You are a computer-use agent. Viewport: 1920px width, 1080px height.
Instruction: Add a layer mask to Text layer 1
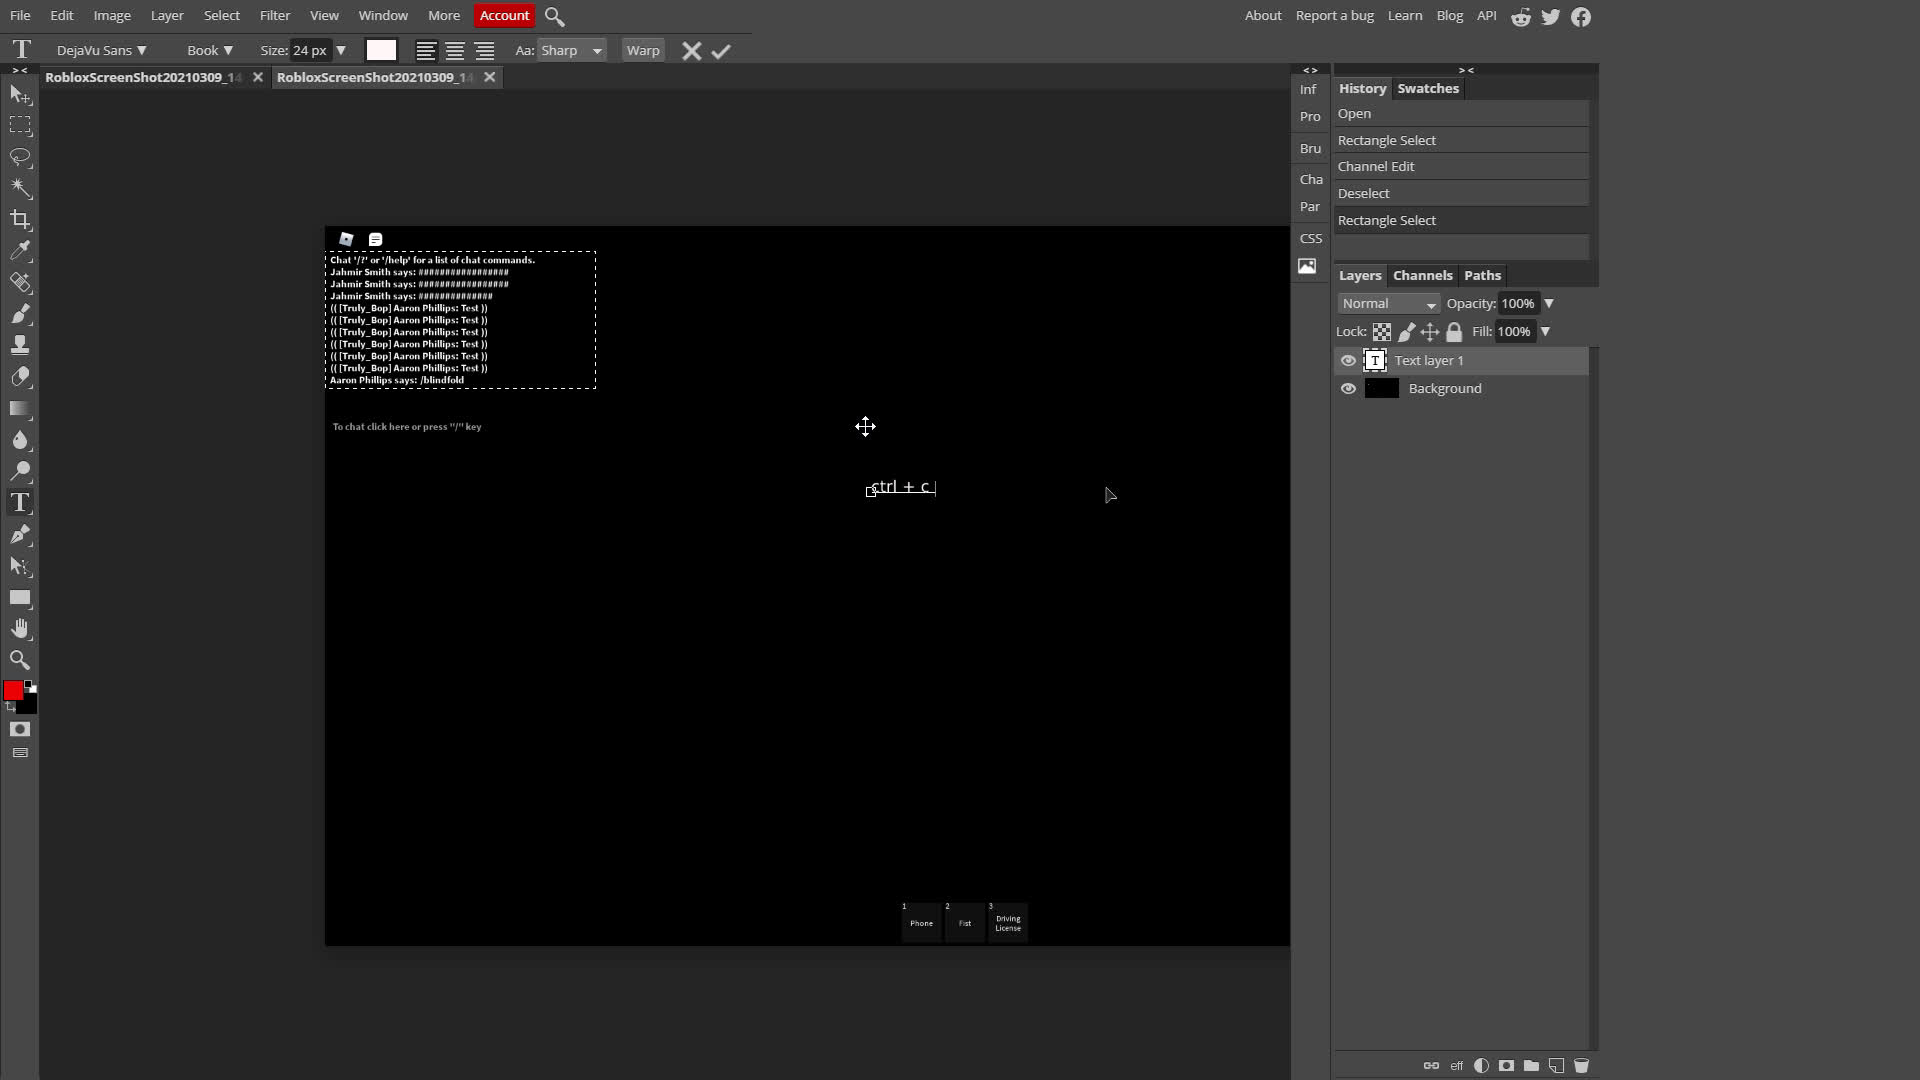pos(1506,1065)
